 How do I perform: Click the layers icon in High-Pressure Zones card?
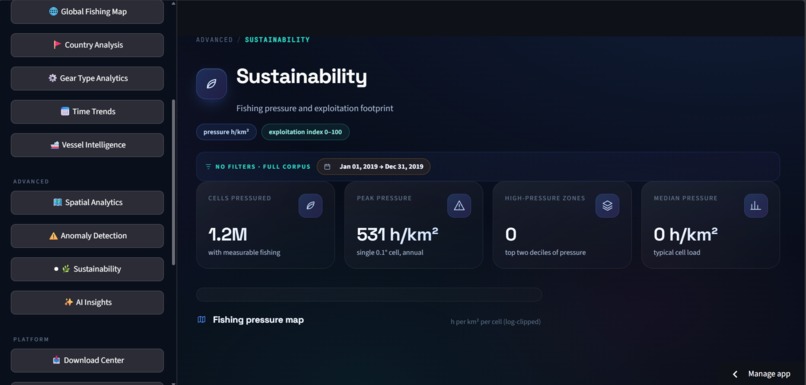[608, 206]
